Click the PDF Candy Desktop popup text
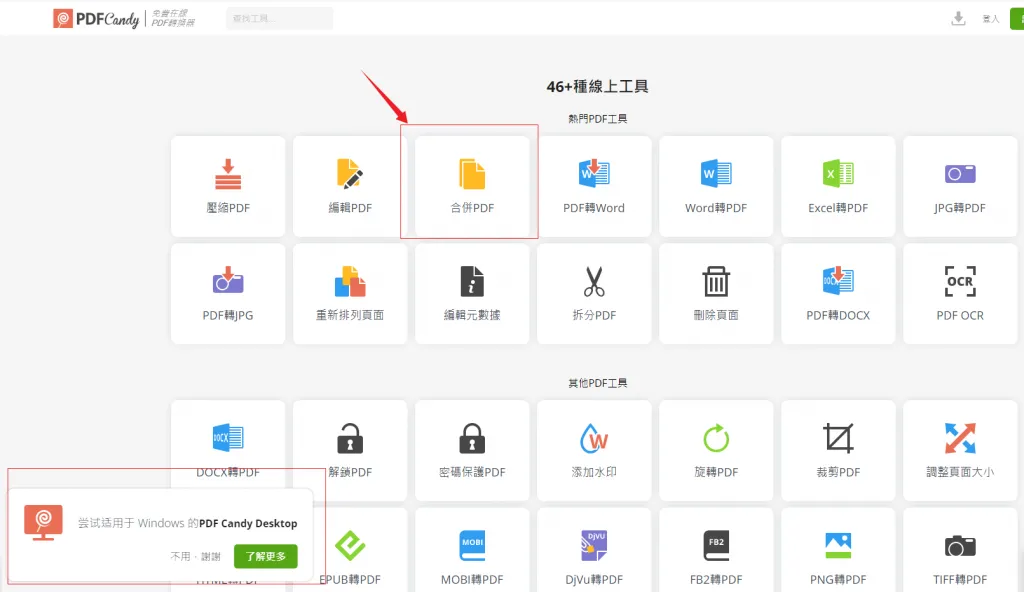The height and width of the screenshot is (592, 1024). coord(187,523)
